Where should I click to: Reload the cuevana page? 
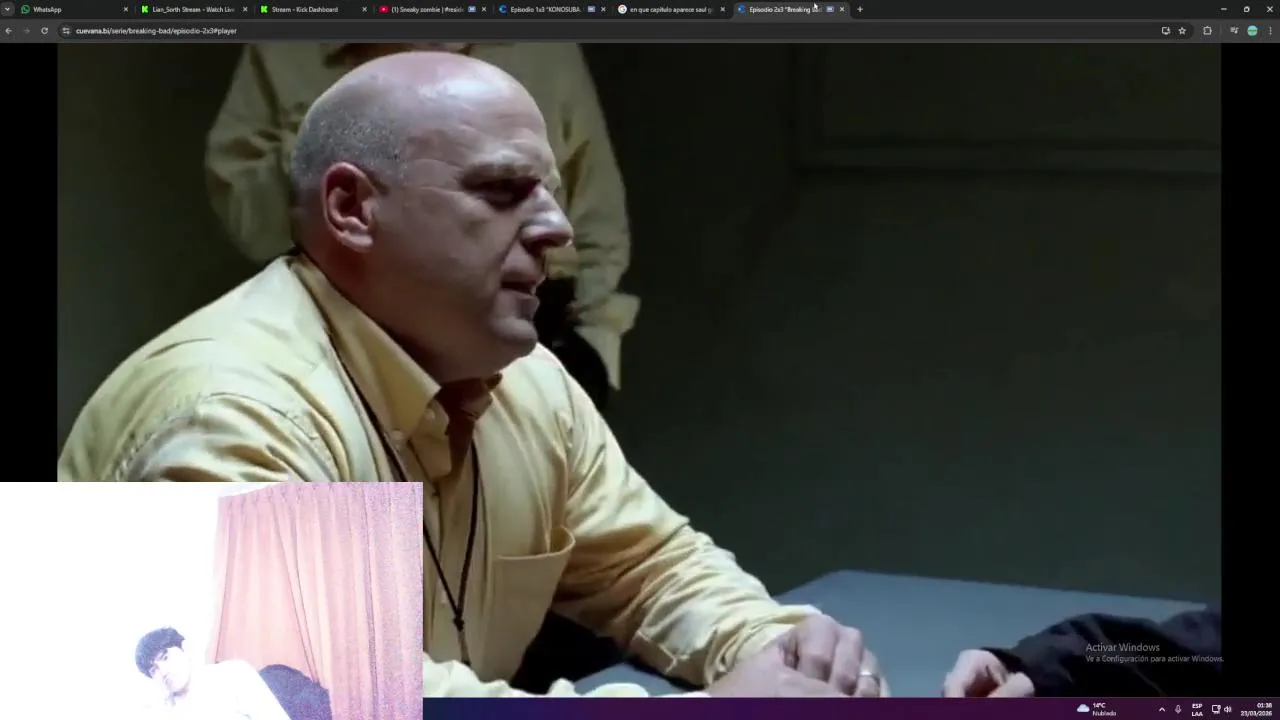44,31
